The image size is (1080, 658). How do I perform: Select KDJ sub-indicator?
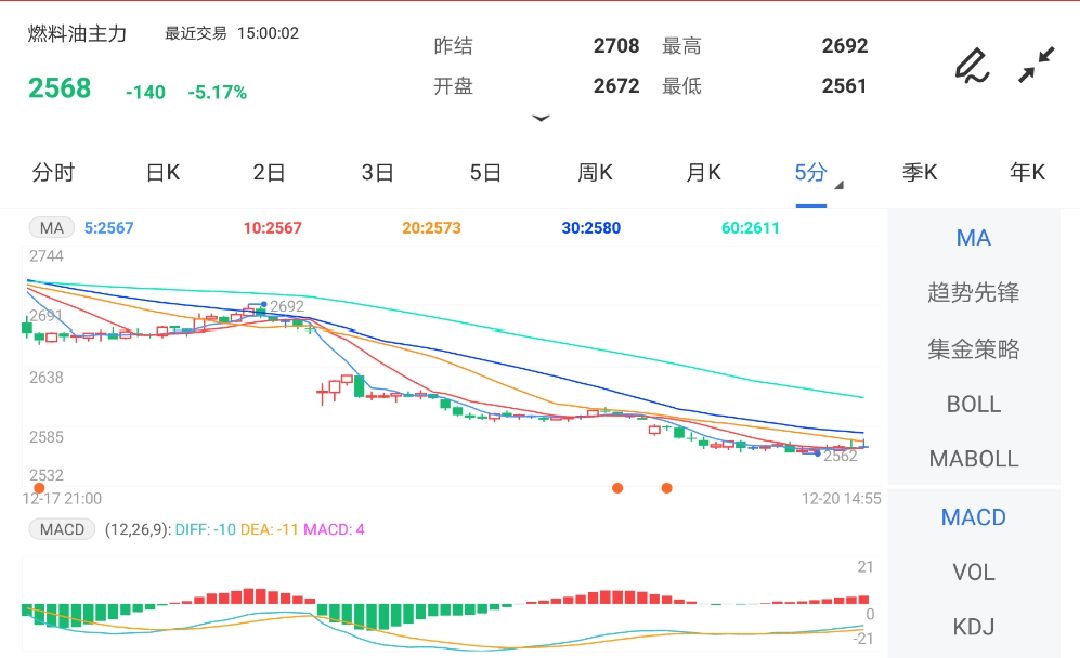[x=973, y=627]
